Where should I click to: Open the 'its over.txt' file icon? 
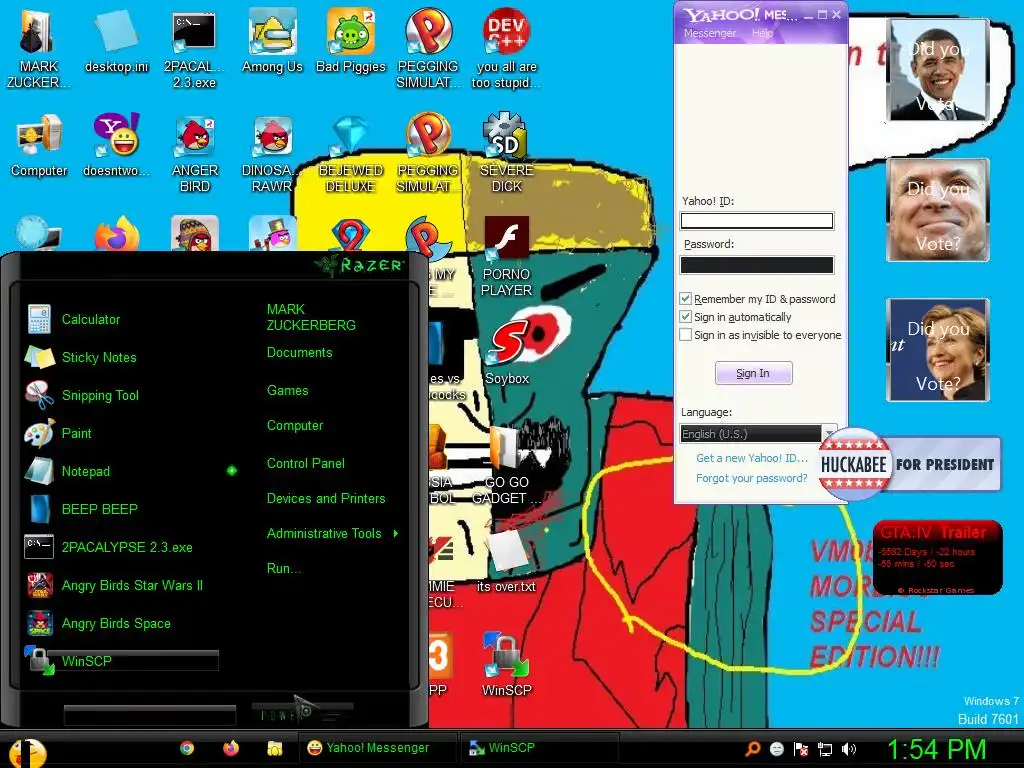(506, 560)
